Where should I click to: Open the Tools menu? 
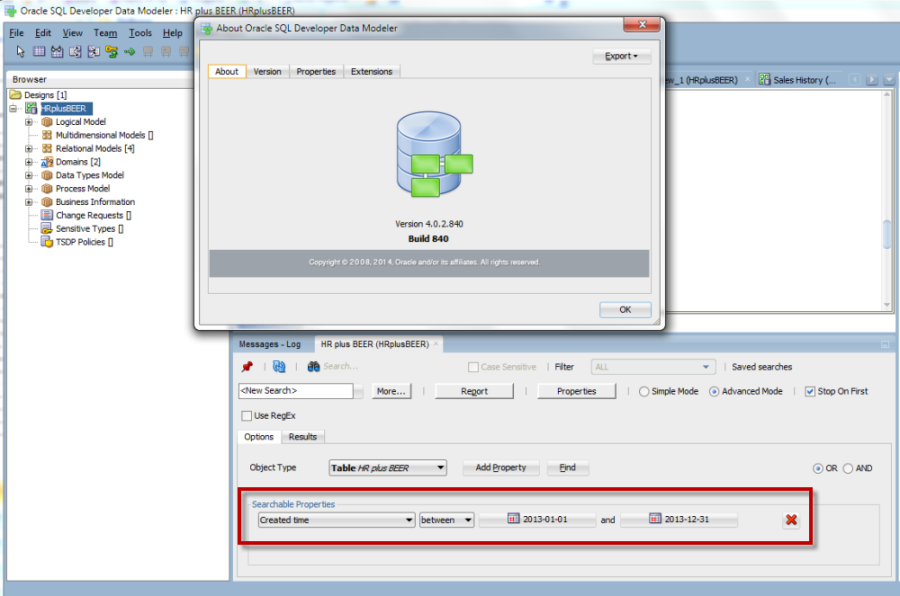click(x=140, y=33)
